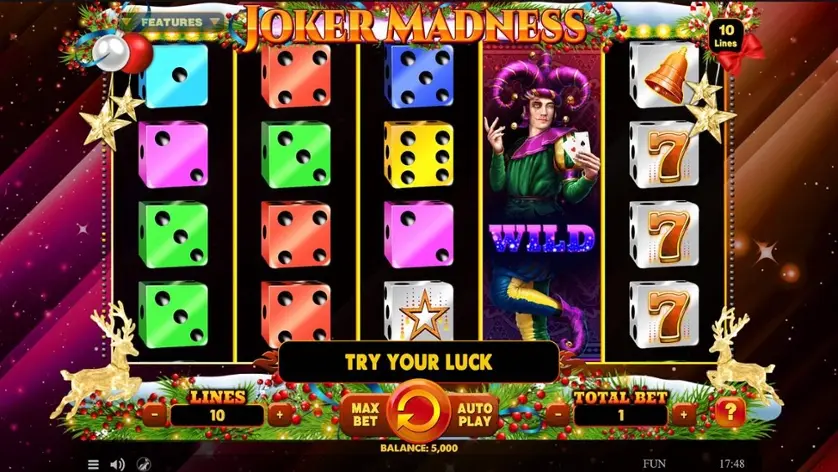Click the Try Your Luck message banner
Viewport: 838px width, 472px height.
point(418,362)
